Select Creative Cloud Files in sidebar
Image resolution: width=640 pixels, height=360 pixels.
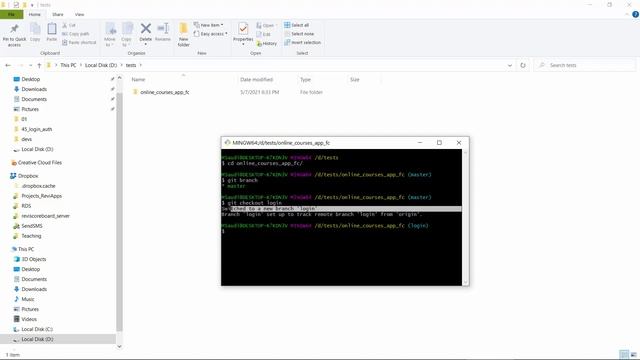tap(40, 162)
